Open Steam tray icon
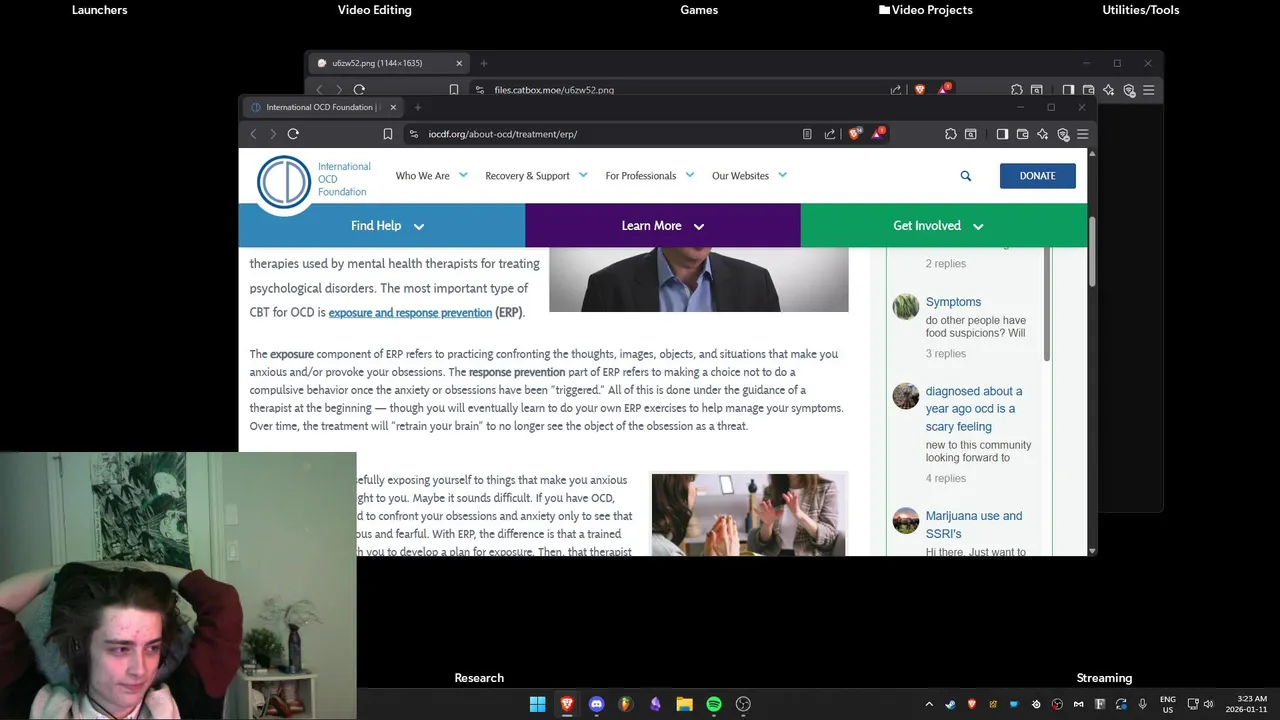The image size is (1280, 720). click(x=950, y=704)
